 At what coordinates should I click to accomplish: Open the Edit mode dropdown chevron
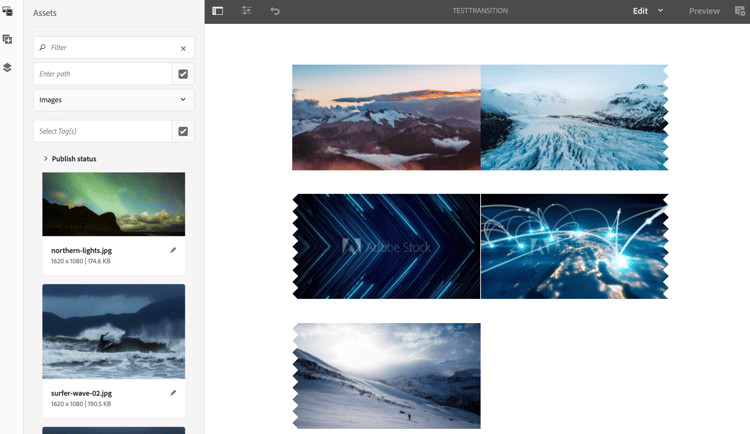point(661,11)
